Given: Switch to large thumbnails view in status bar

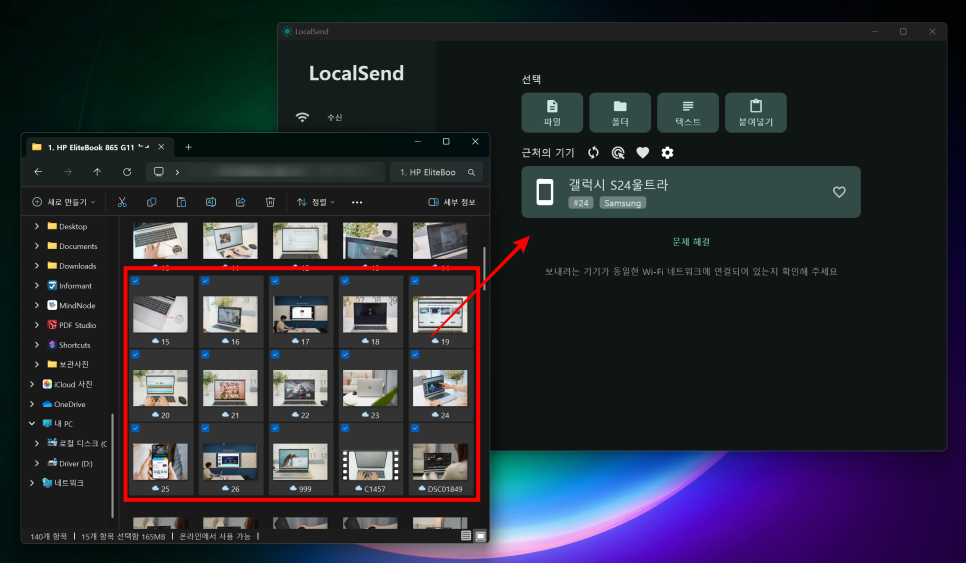Looking at the screenshot, I should coord(481,536).
